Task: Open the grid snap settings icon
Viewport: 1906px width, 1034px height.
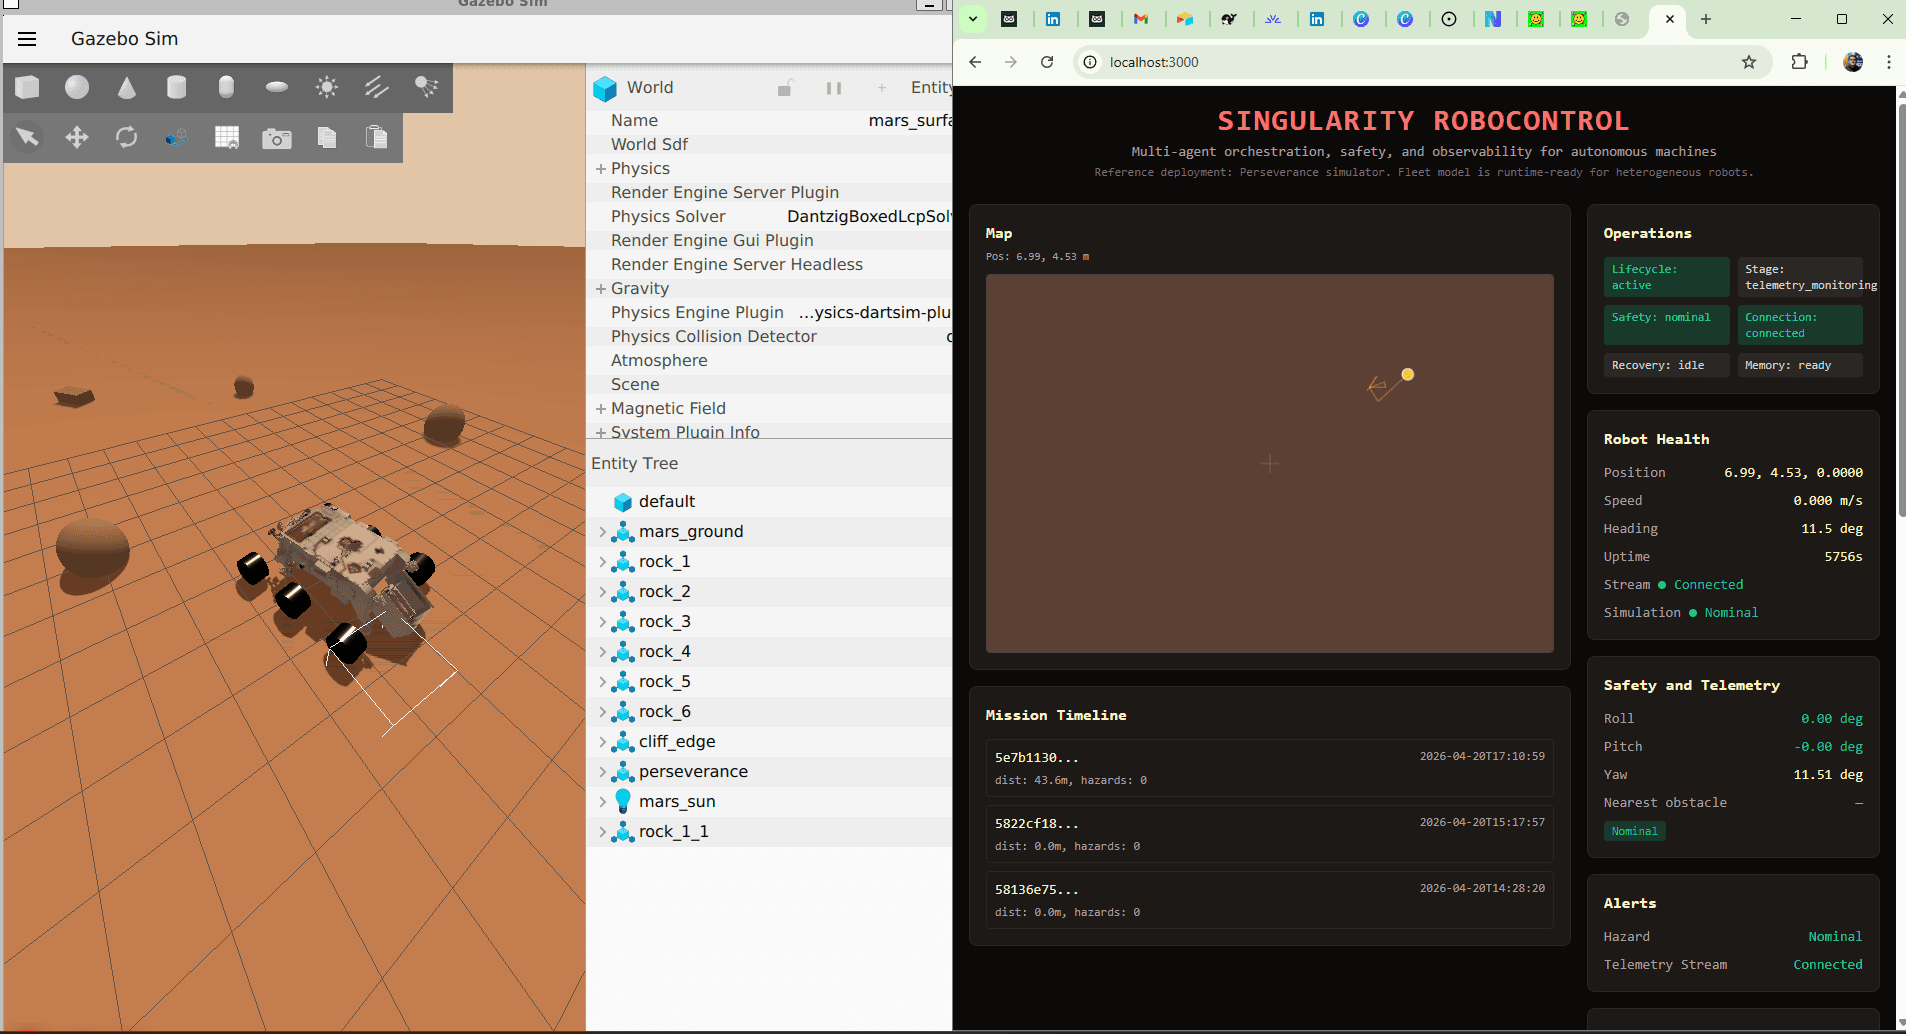Action: [x=227, y=137]
